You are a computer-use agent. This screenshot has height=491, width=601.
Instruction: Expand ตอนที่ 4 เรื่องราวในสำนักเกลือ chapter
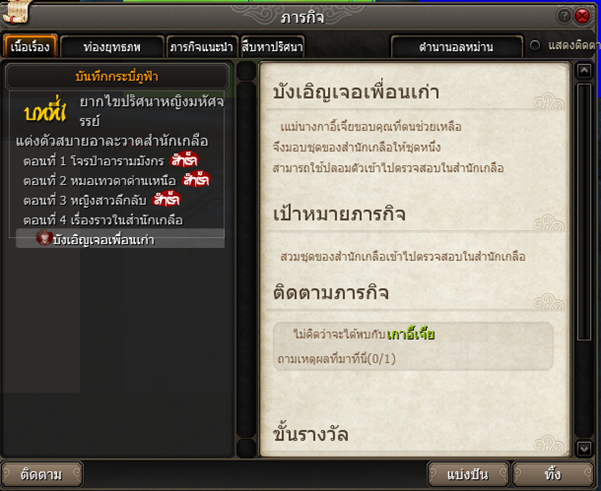103,220
